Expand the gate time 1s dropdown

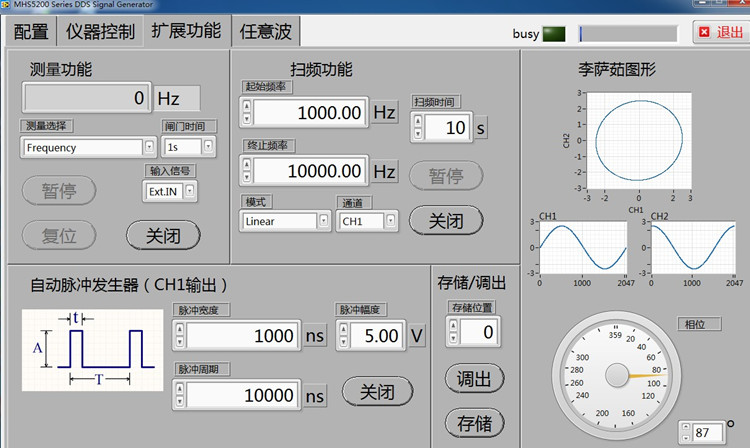[189, 148]
